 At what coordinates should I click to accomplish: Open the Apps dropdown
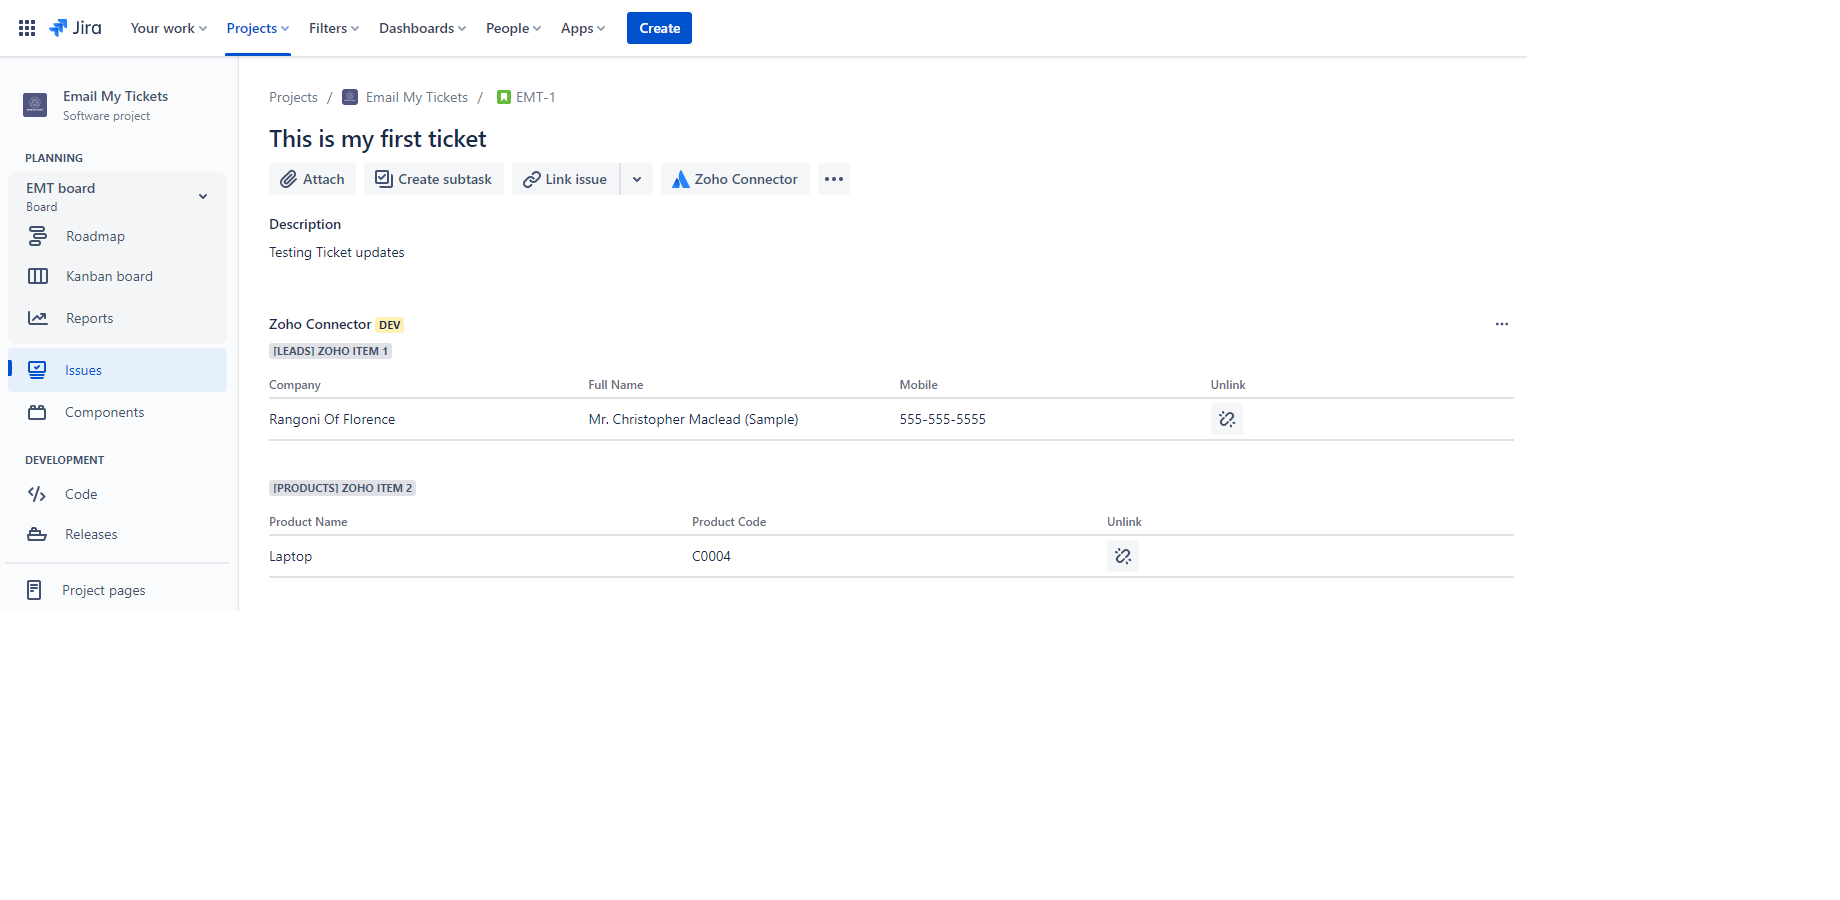583,28
